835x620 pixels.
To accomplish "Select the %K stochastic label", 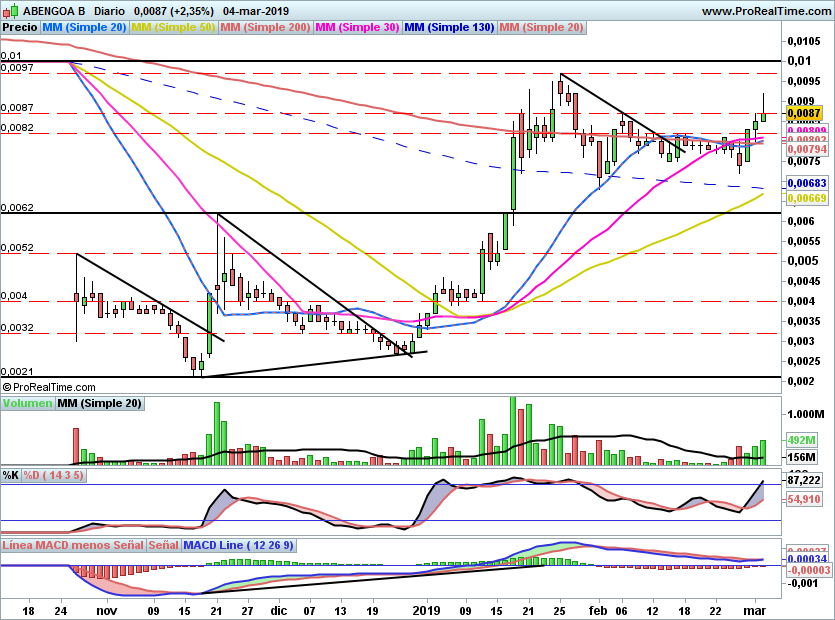I will [x=11, y=475].
